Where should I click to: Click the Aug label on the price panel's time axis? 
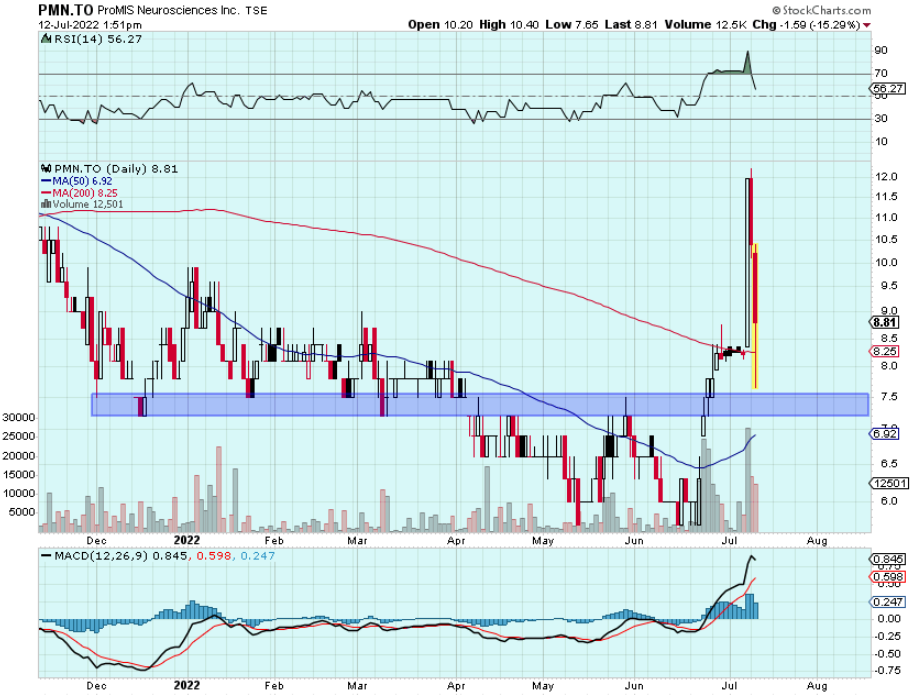817,541
